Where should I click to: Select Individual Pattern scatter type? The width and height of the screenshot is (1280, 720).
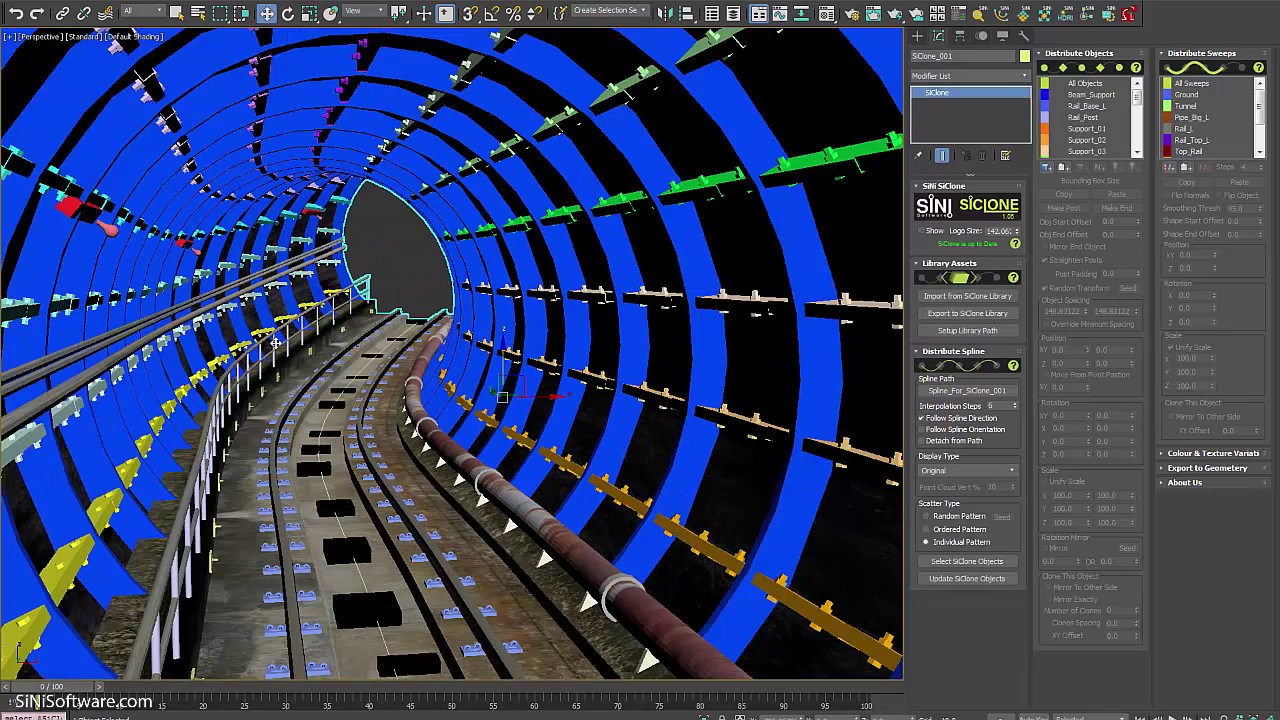pos(925,542)
